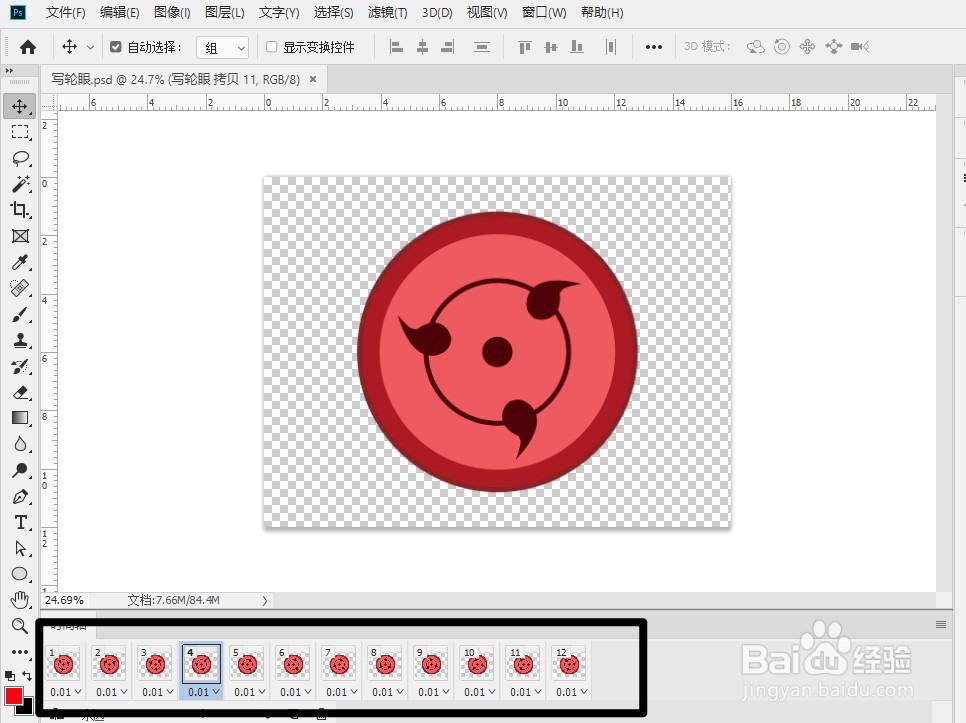
Task: Enable Show Transform Controls (显示变换控件) checkbox
Action: coord(271,47)
